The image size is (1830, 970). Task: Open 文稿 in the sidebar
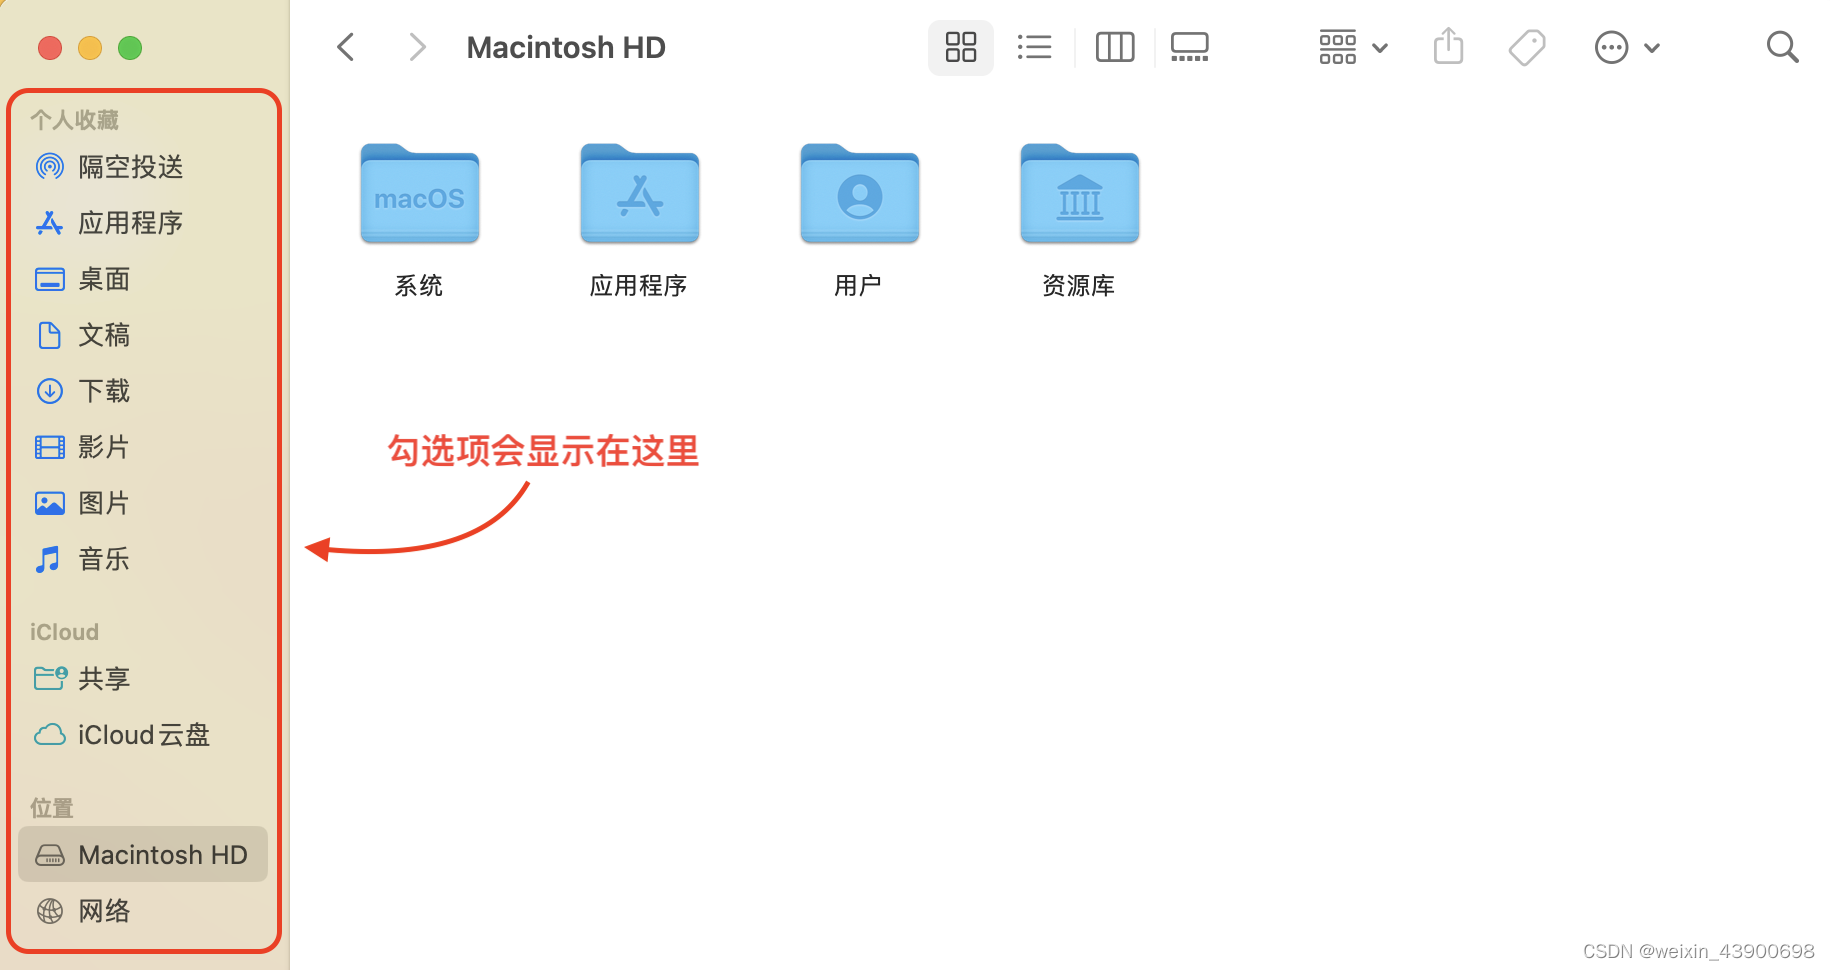pyautogui.click(x=143, y=335)
